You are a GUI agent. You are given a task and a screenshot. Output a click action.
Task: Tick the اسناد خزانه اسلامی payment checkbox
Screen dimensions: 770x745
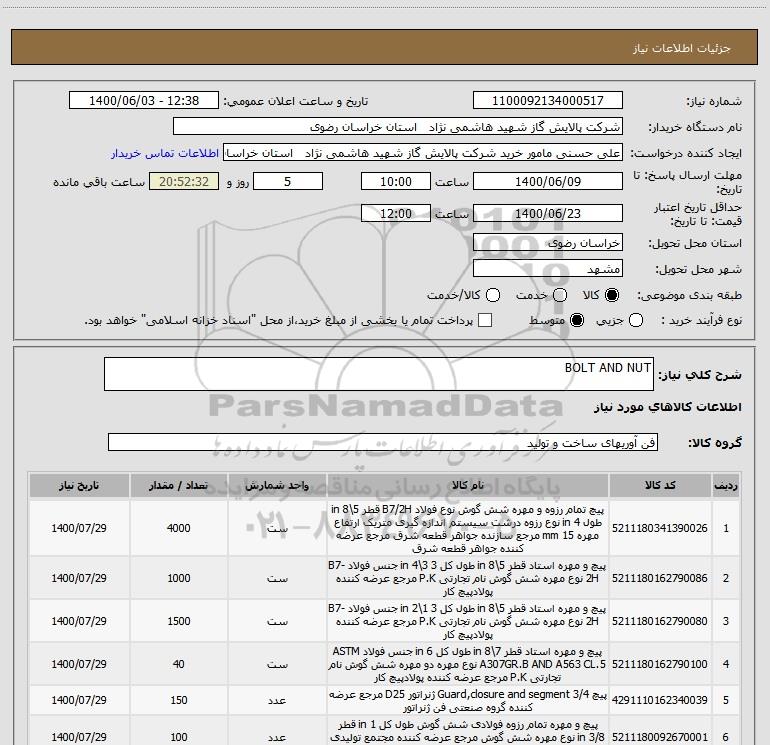point(485,320)
